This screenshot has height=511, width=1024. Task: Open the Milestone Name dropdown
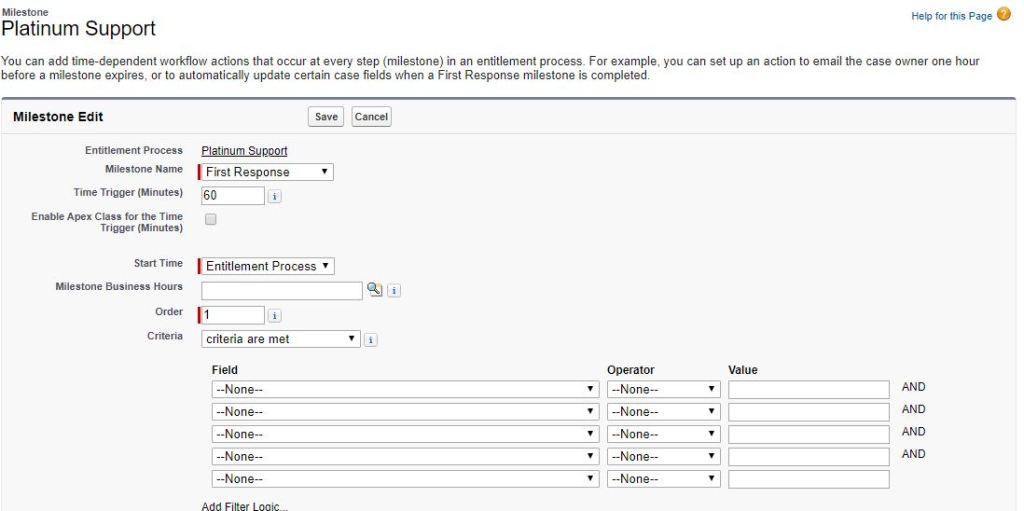[x=268, y=172]
